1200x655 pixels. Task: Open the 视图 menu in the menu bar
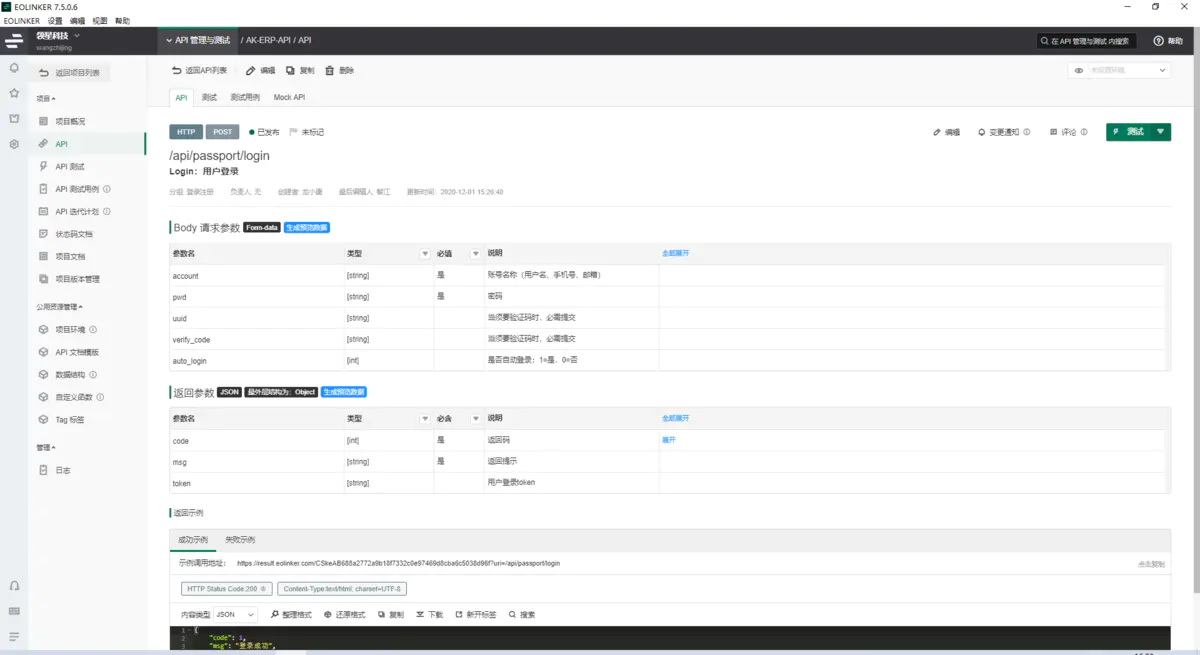(99, 21)
